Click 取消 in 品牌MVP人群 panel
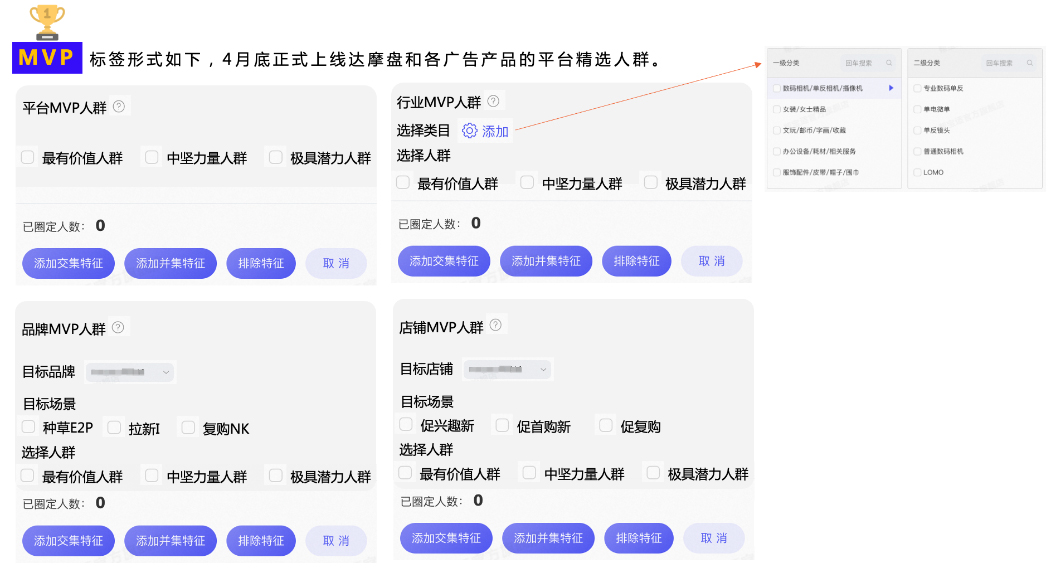The image size is (1055, 580). coord(337,539)
